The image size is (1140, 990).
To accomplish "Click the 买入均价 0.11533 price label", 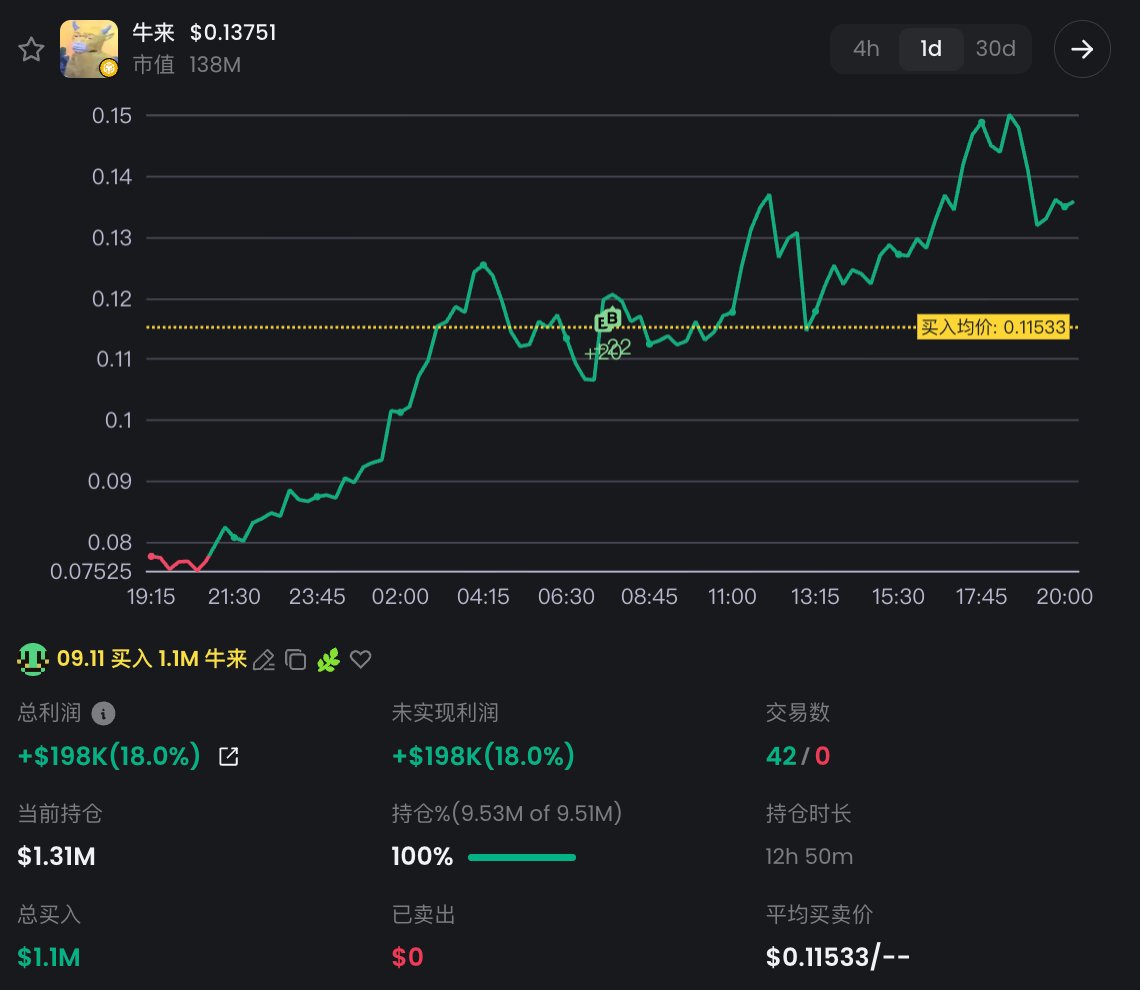I will [993, 327].
